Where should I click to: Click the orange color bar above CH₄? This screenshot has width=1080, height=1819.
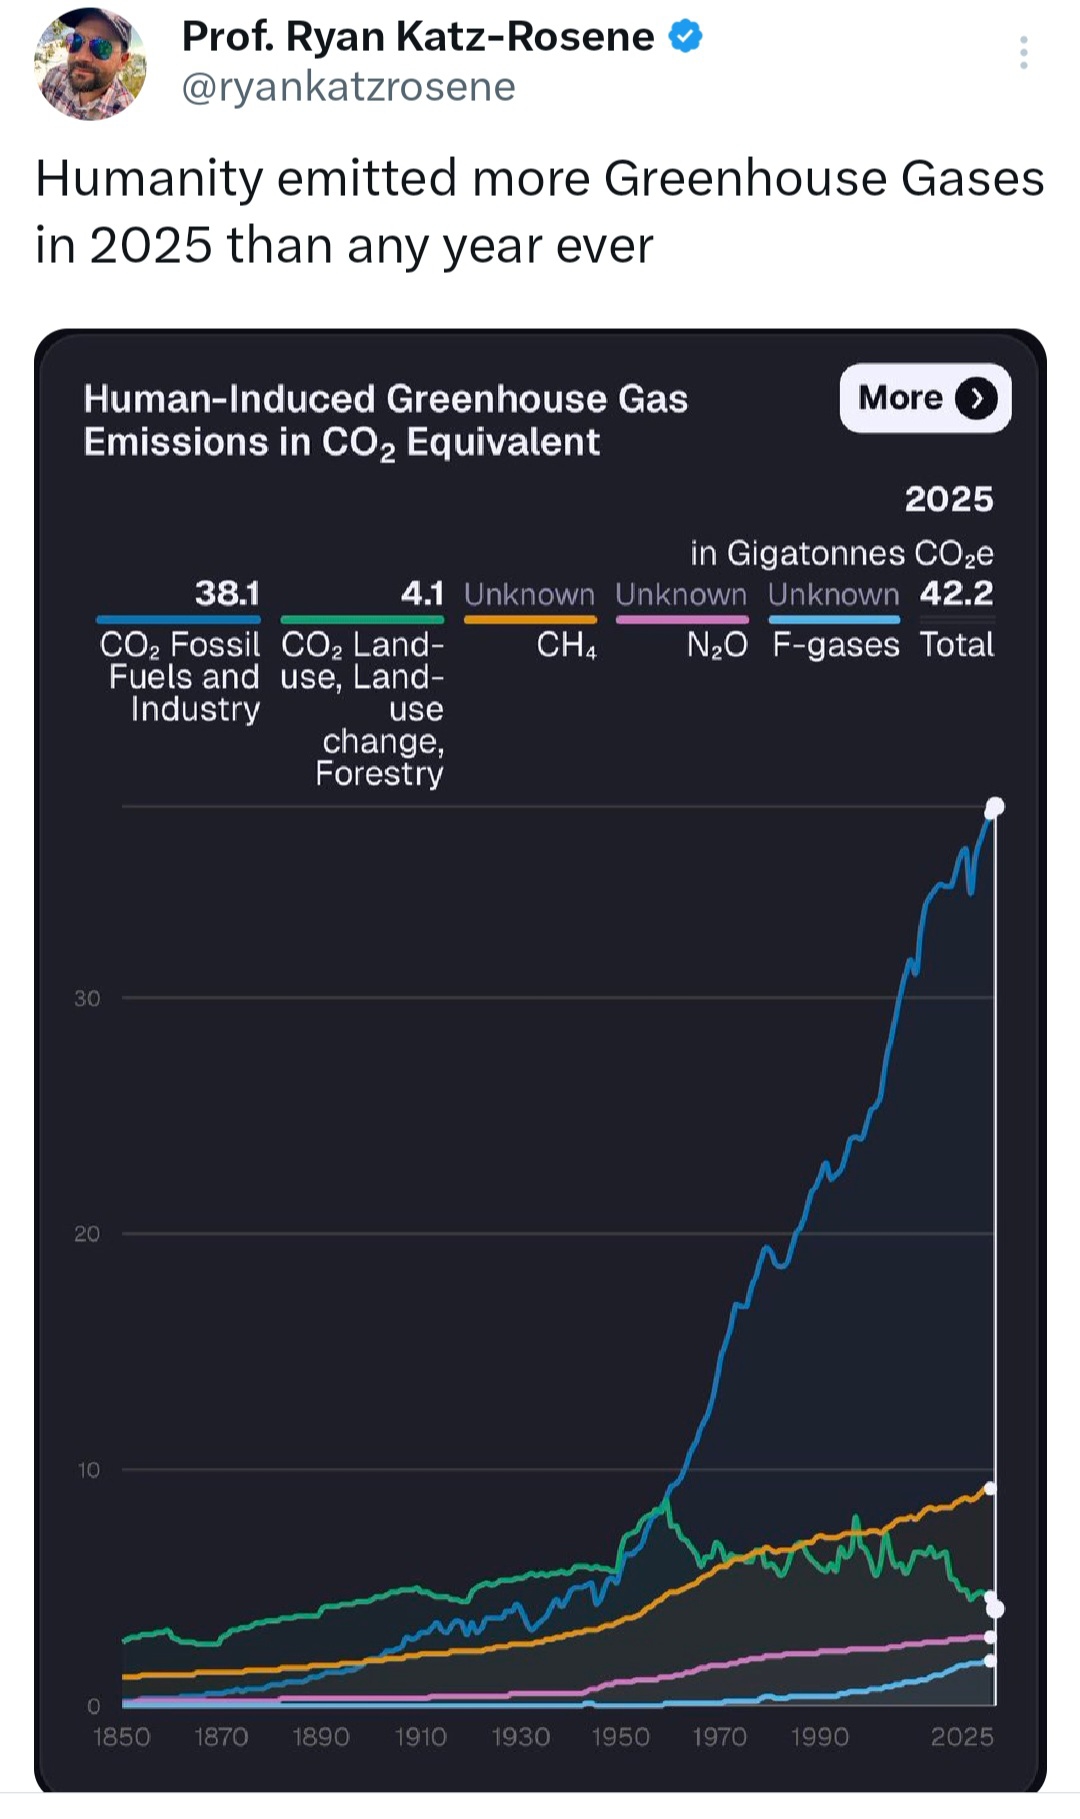pos(530,620)
